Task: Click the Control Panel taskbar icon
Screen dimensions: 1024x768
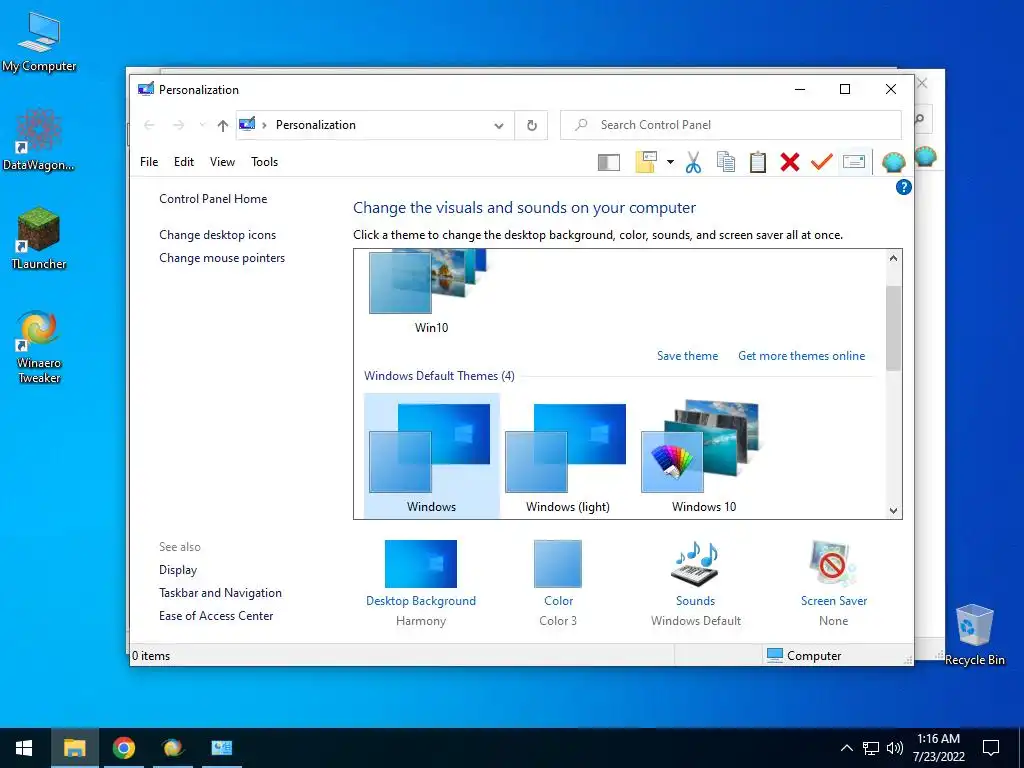Action: (x=221, y=748)
